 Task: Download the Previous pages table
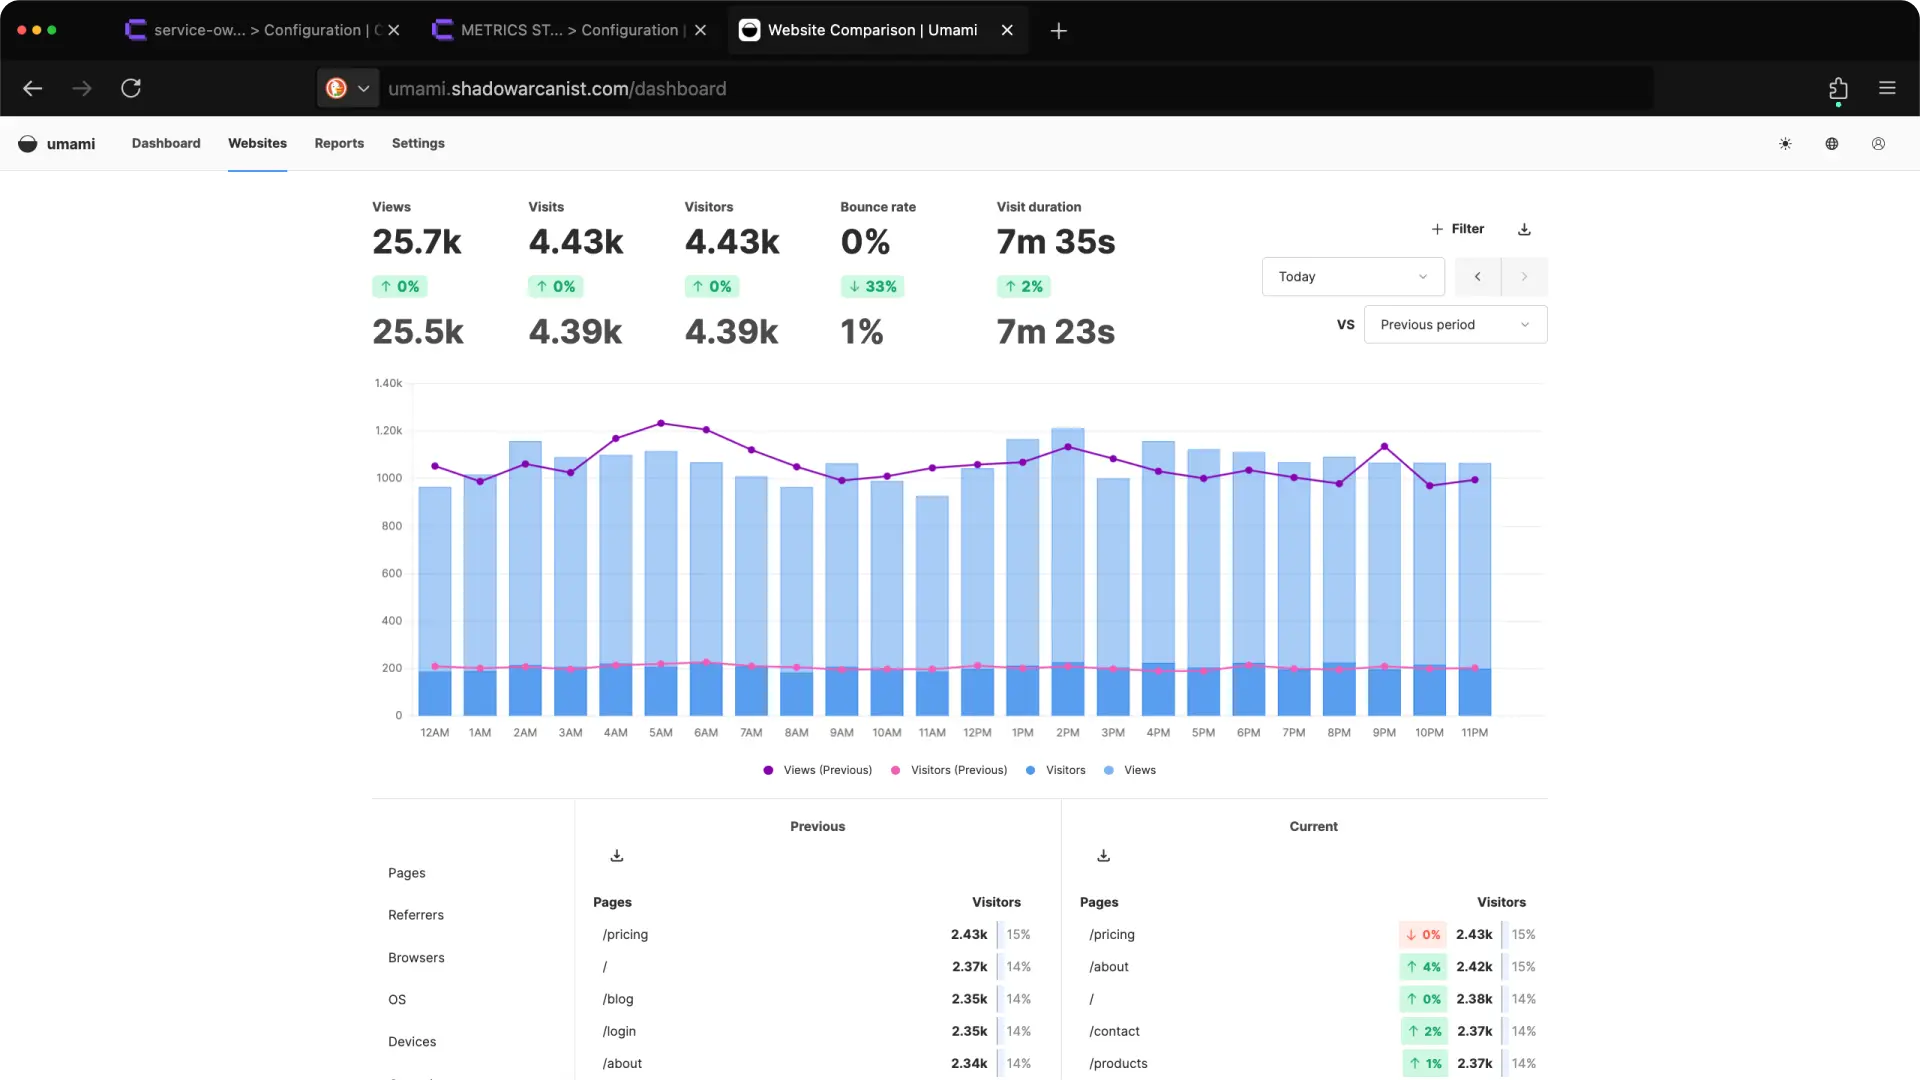[x=617, y=856]
